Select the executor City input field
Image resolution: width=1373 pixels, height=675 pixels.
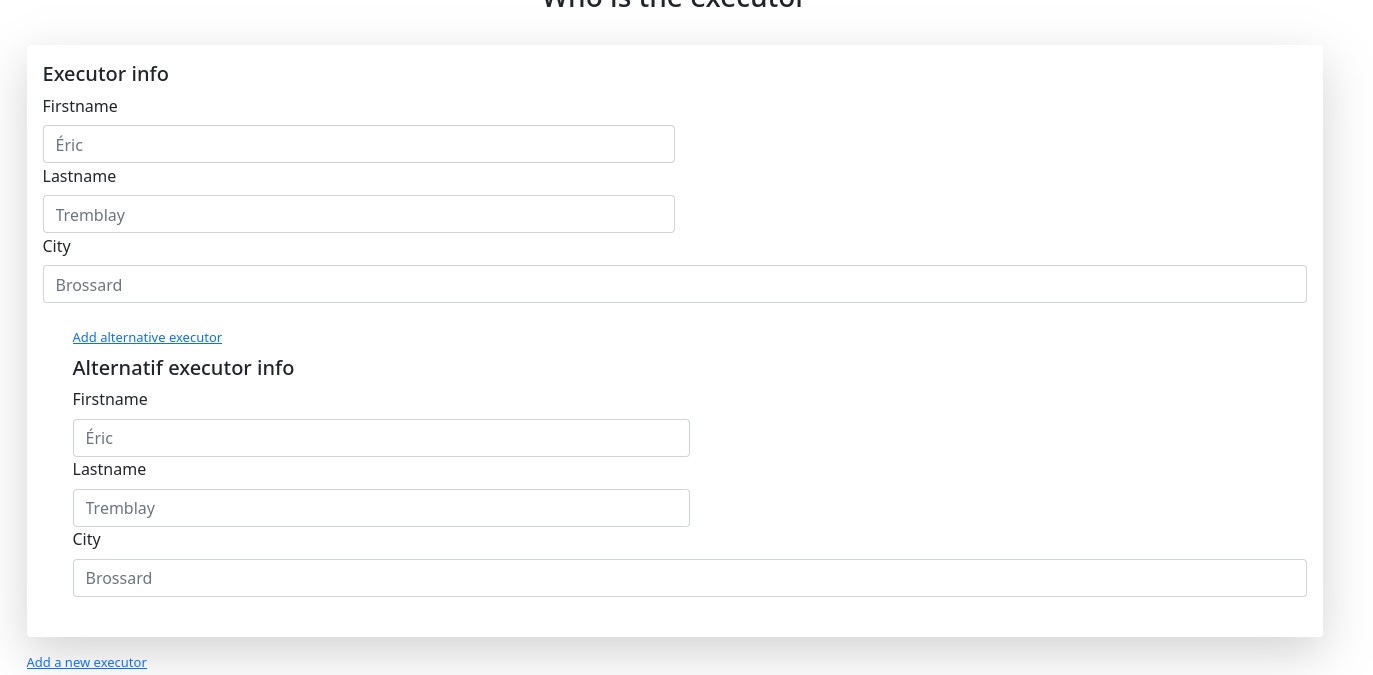point(674,284)
